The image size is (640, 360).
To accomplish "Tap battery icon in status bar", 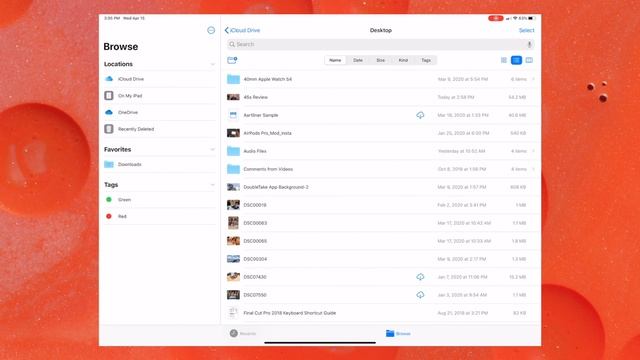I will [x=532, y=18].
